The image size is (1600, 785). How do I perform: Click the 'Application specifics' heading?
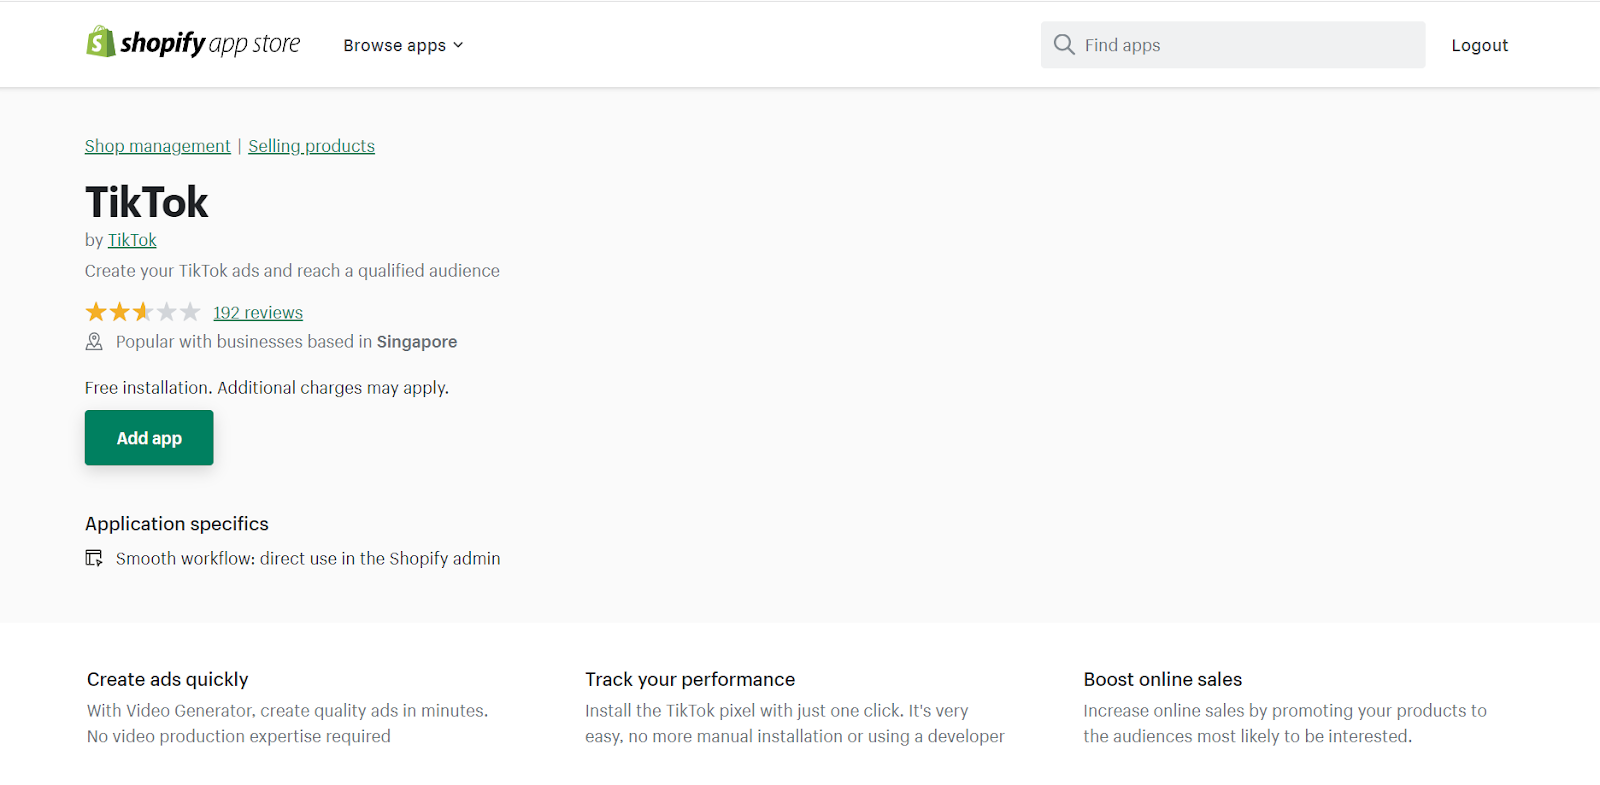[177, 524]
